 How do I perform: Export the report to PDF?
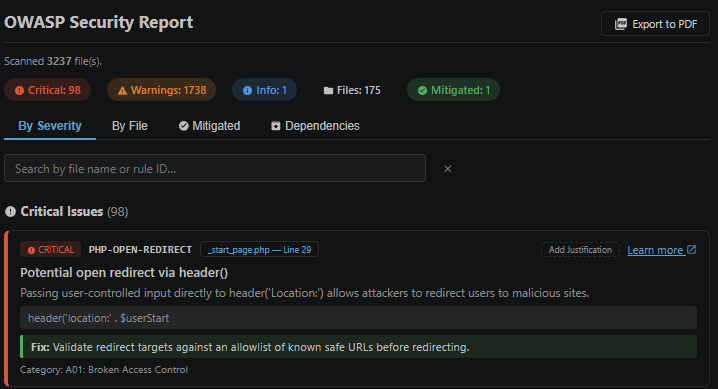coord(655,24)
